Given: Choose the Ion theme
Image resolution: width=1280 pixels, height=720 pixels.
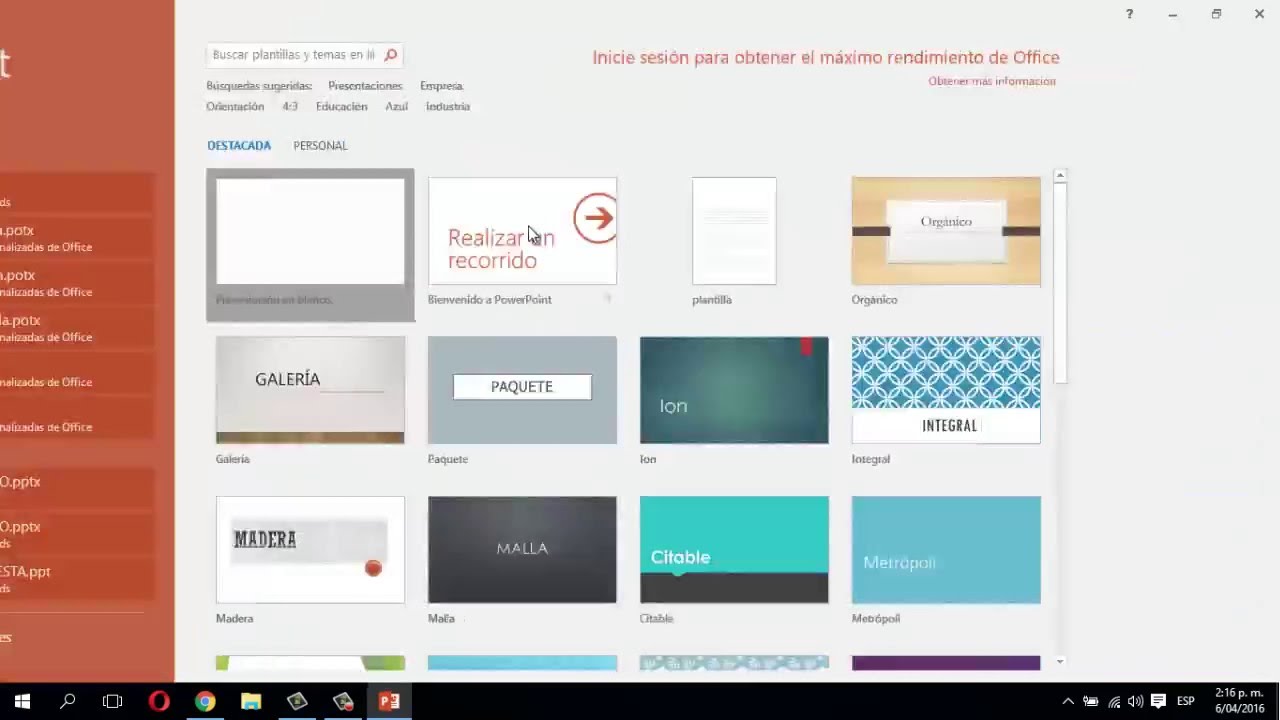Looking at the screenshot, I should tap(734, 390).
